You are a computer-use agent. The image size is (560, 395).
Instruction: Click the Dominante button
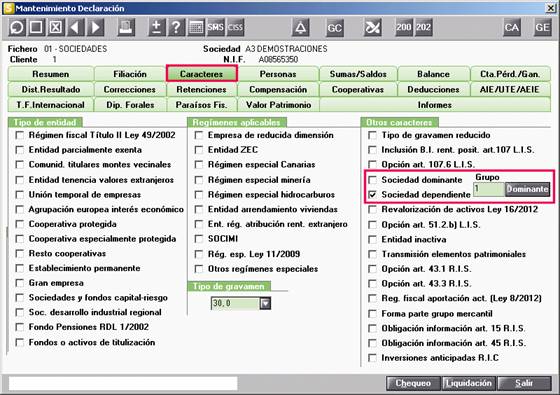point(527,189)
